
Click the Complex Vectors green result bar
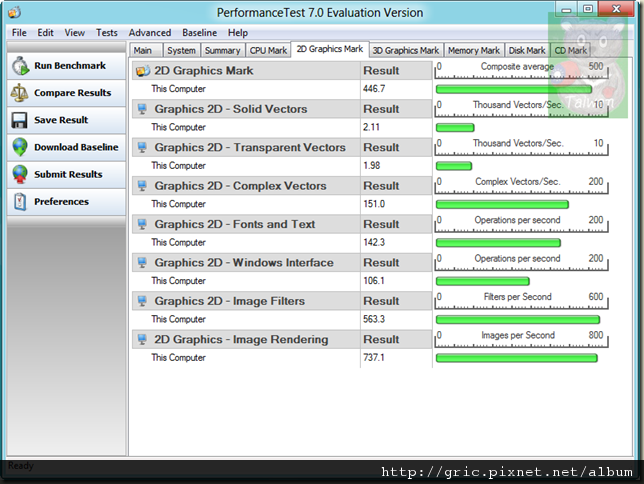pyautogui.click(x=502, y=204)
